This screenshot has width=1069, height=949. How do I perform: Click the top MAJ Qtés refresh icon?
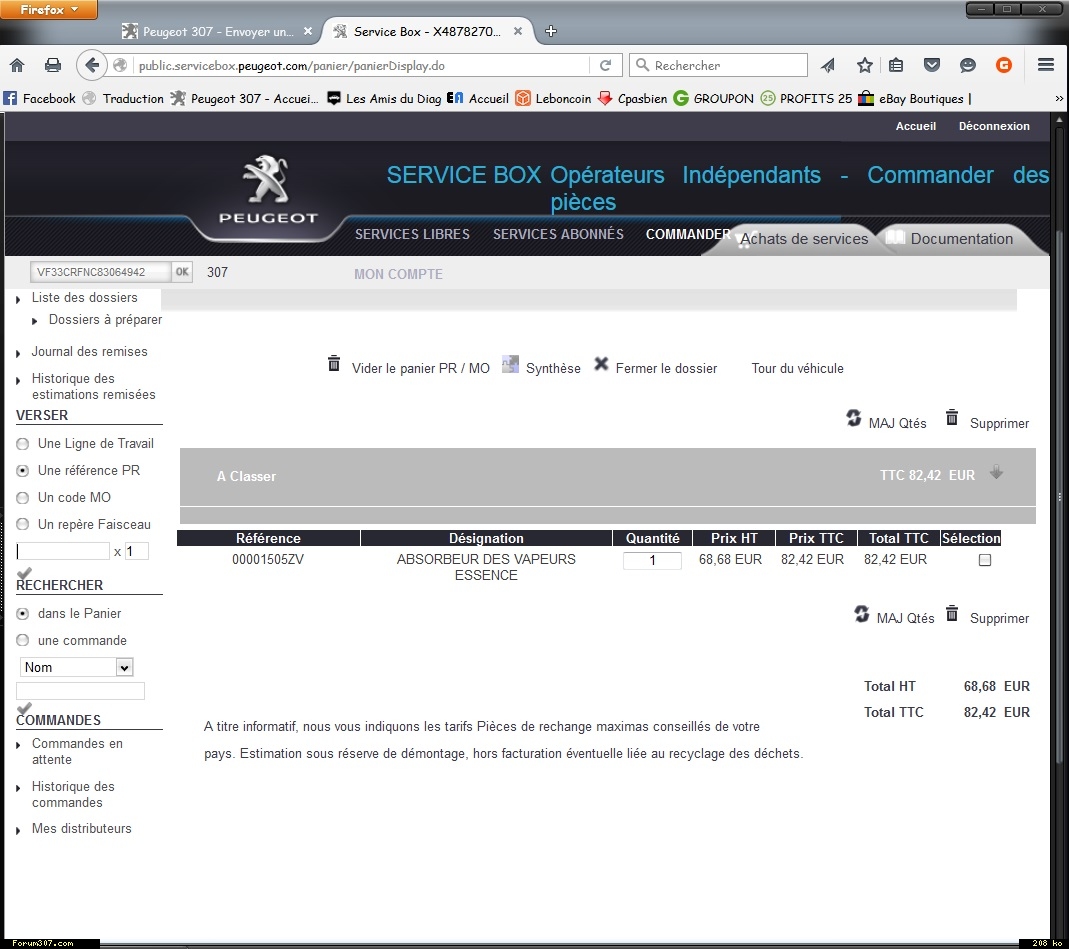[853, 419]
